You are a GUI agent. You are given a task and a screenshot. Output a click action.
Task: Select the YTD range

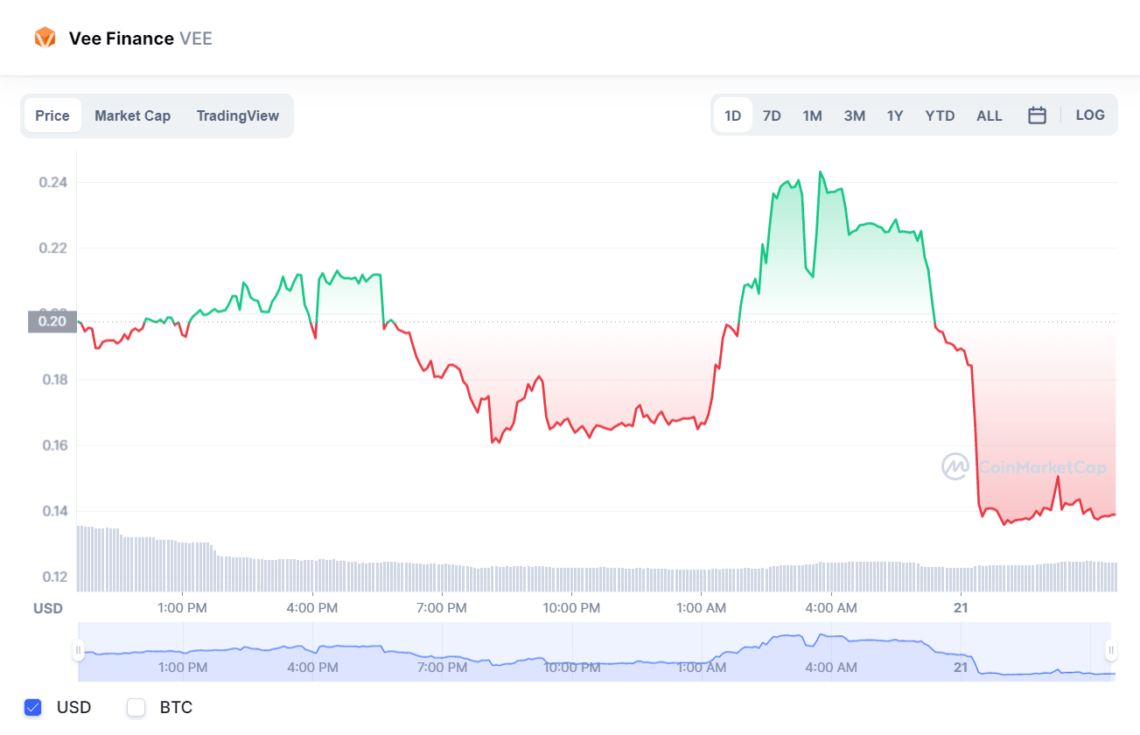click(939, 115)
